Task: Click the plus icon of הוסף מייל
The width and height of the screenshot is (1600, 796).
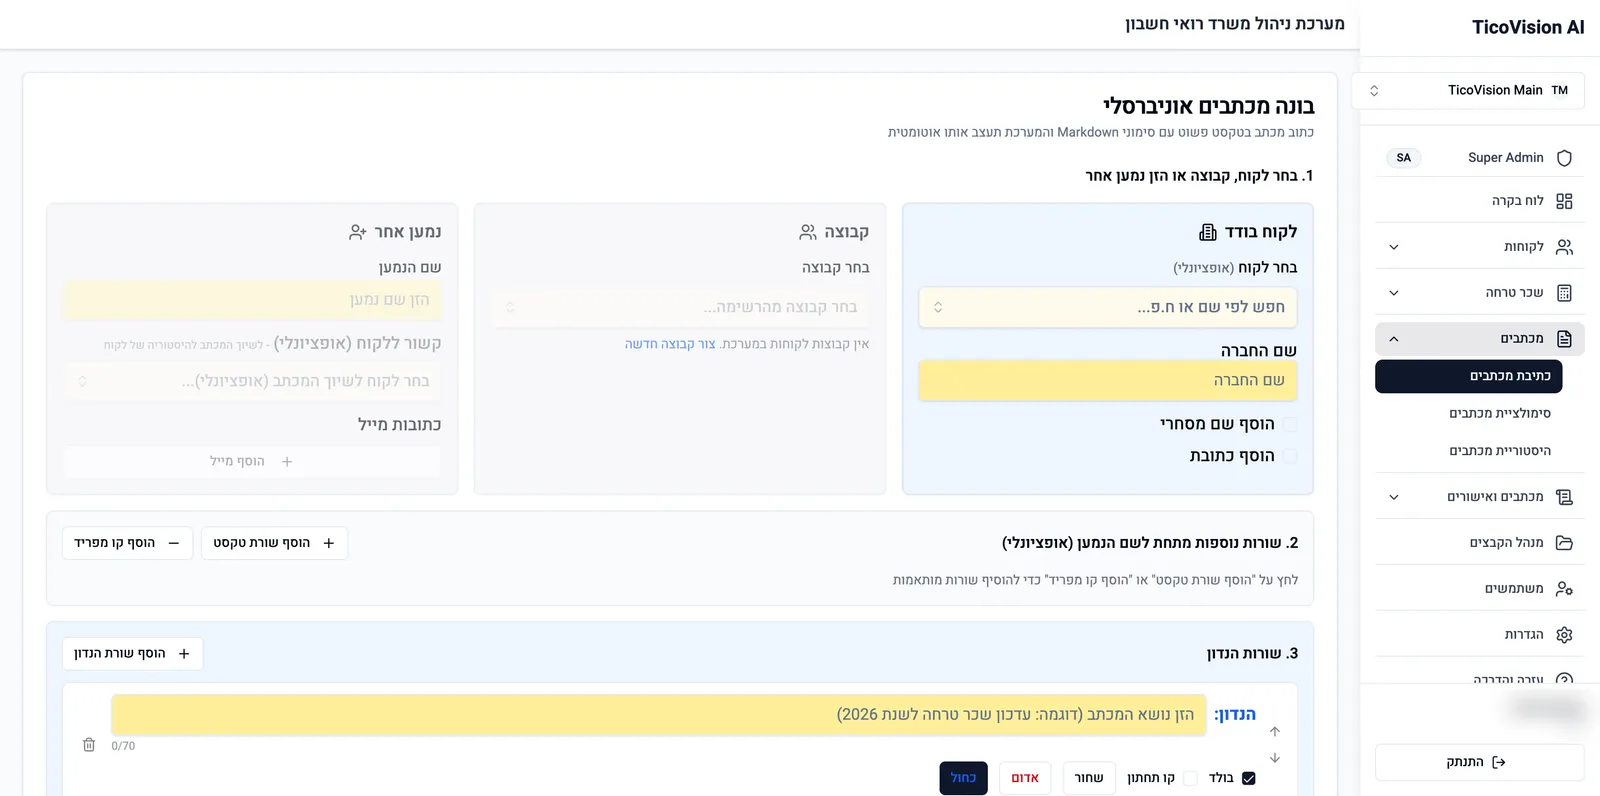Action: [287, 461]
